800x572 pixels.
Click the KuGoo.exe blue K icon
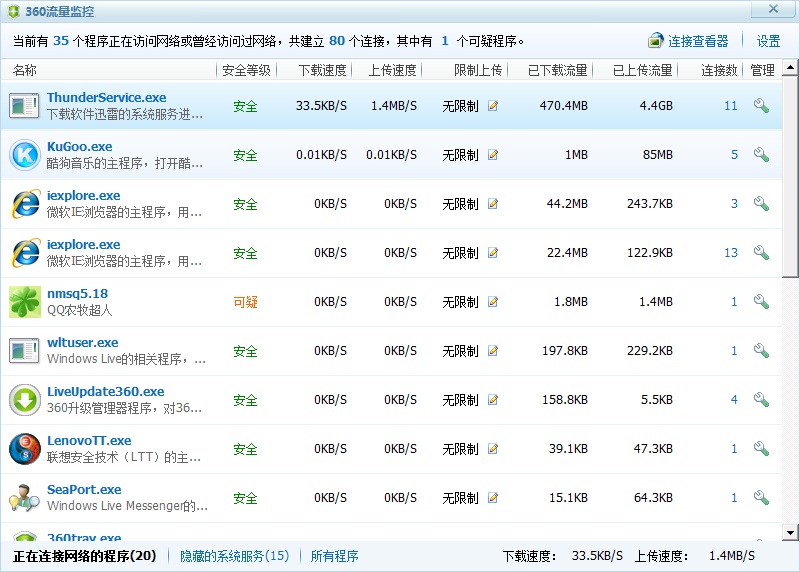point(23,155)
